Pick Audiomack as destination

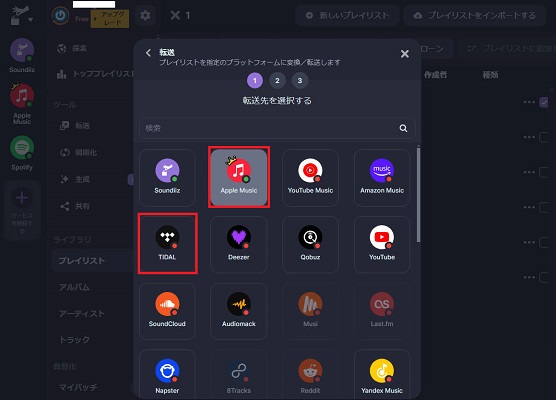coord(239,311)
